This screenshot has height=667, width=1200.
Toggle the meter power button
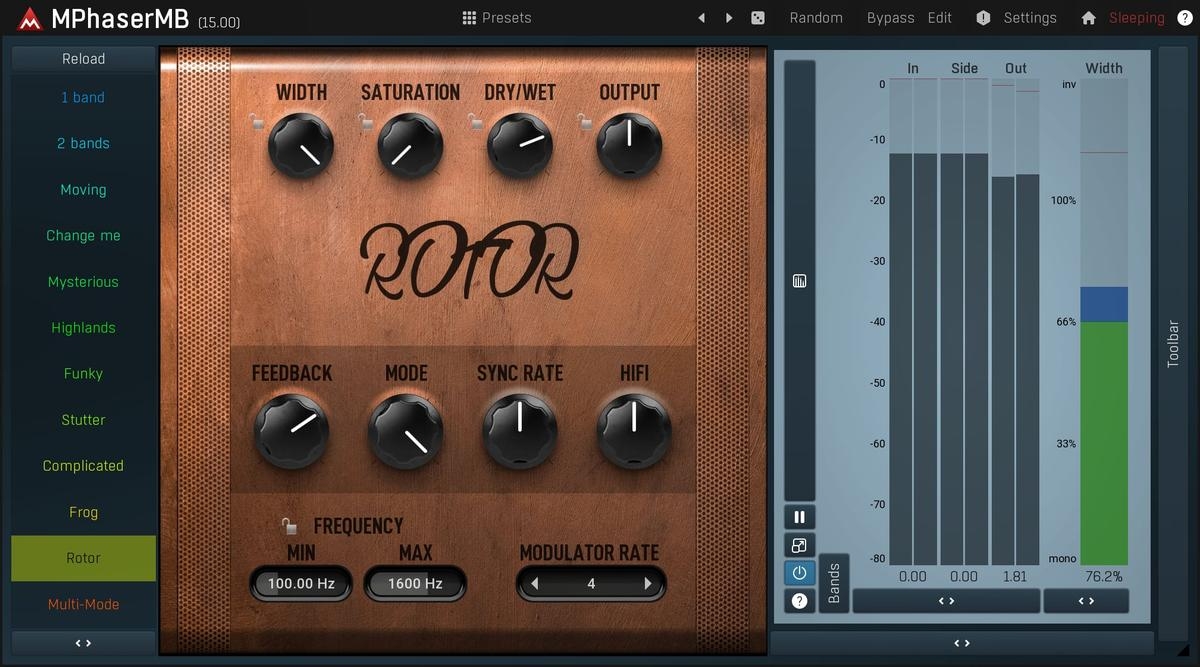tap(799, 573)
